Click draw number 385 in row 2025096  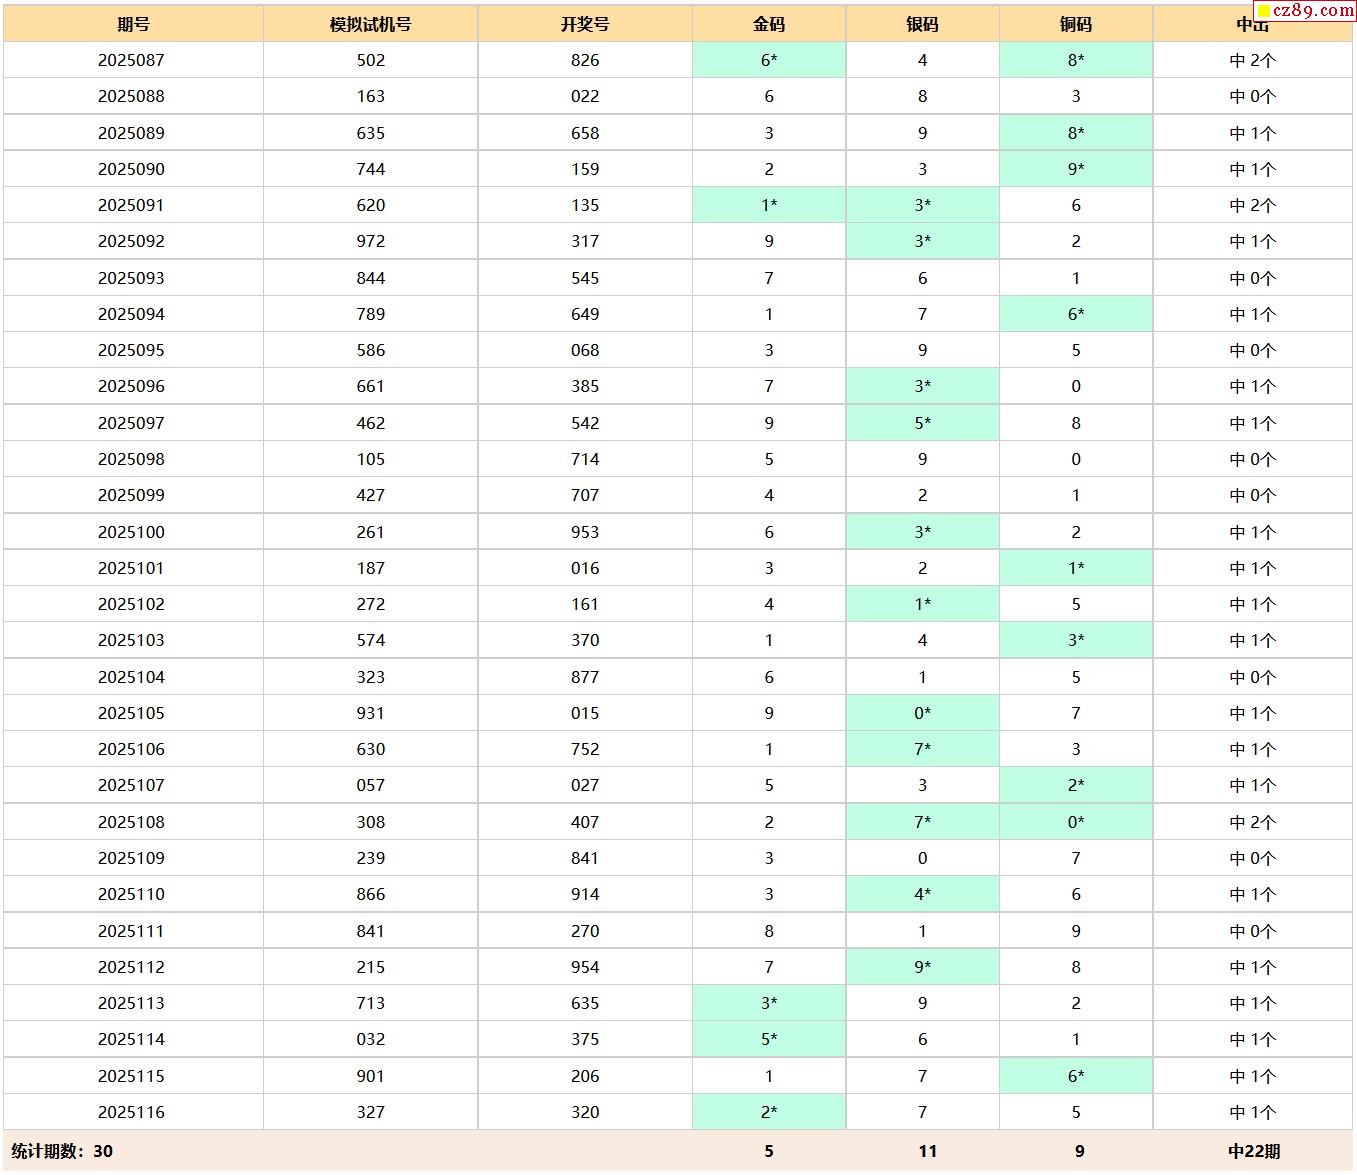[x=585, y=386]
